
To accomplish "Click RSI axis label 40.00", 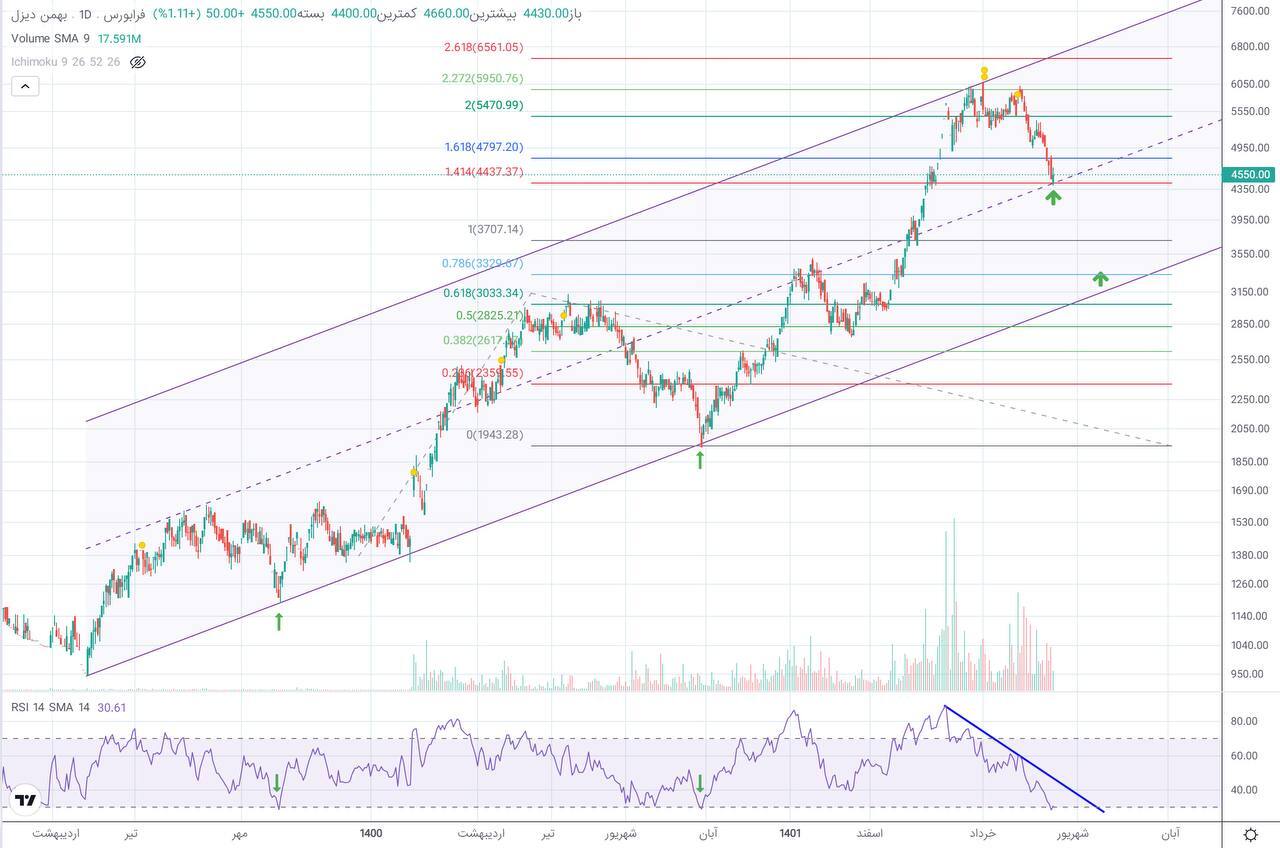I will pyautogui.click(x=1243, y=790).
